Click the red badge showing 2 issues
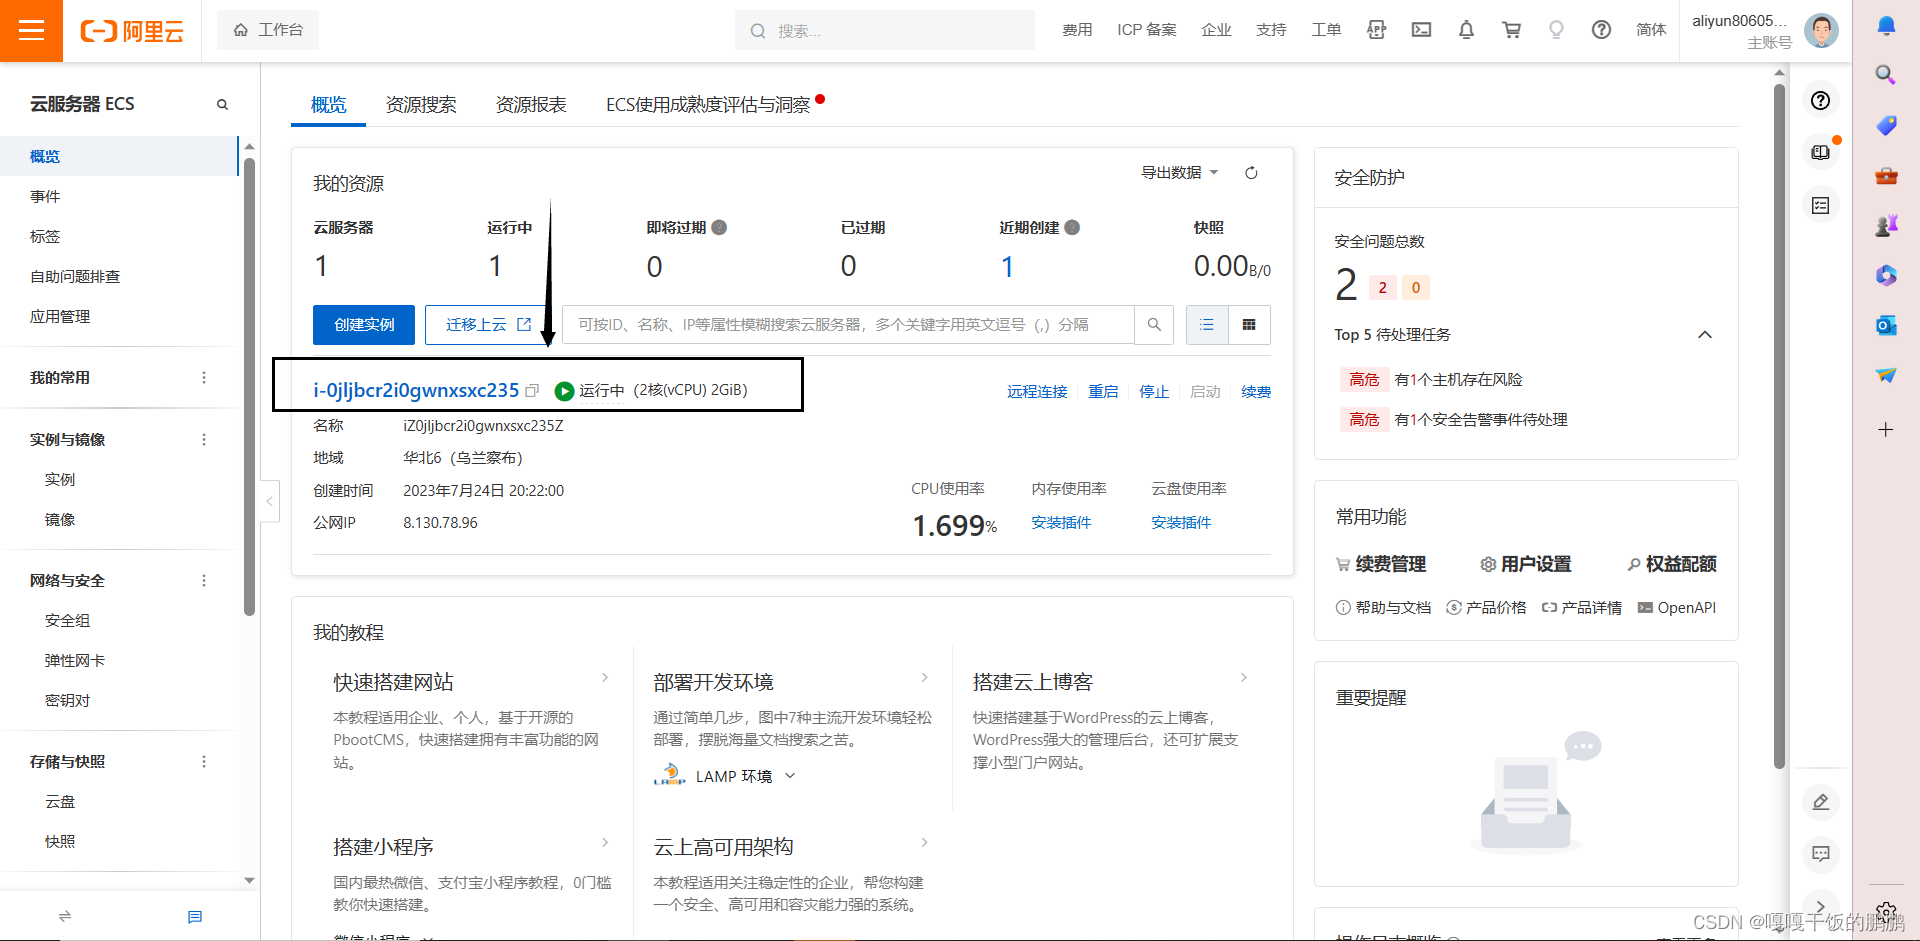Image resolution: width=1920 pixels, height=941 pixels. click(1382, 288)
